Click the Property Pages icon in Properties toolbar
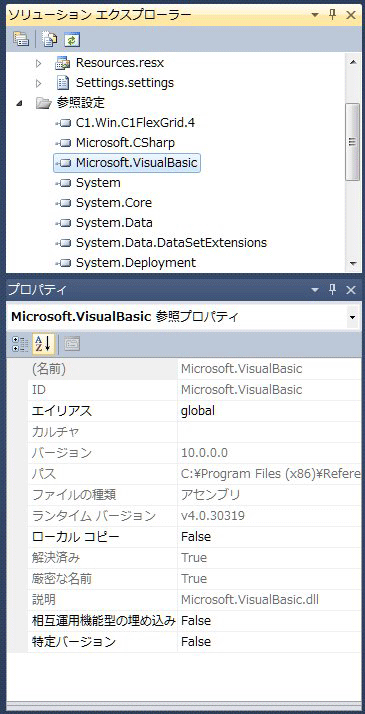 [x=71, y=344]
